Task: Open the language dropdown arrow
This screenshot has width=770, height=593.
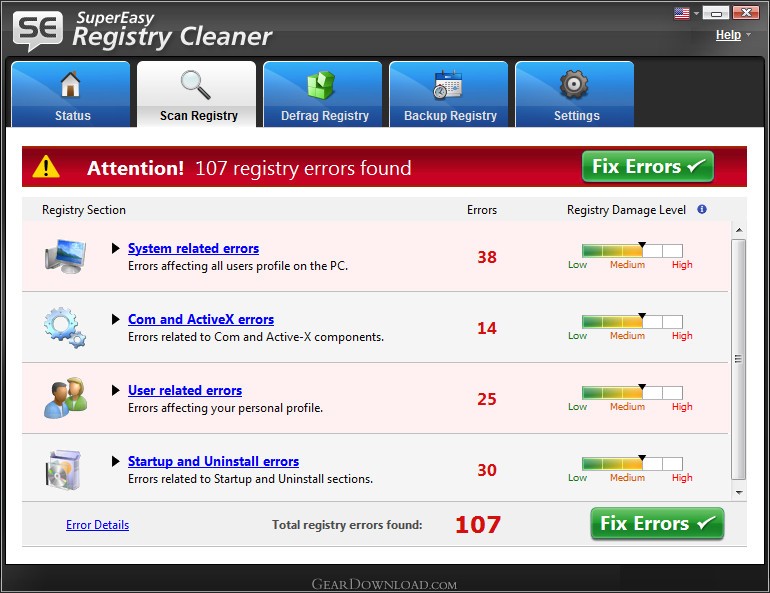Action: coord(696,14)
